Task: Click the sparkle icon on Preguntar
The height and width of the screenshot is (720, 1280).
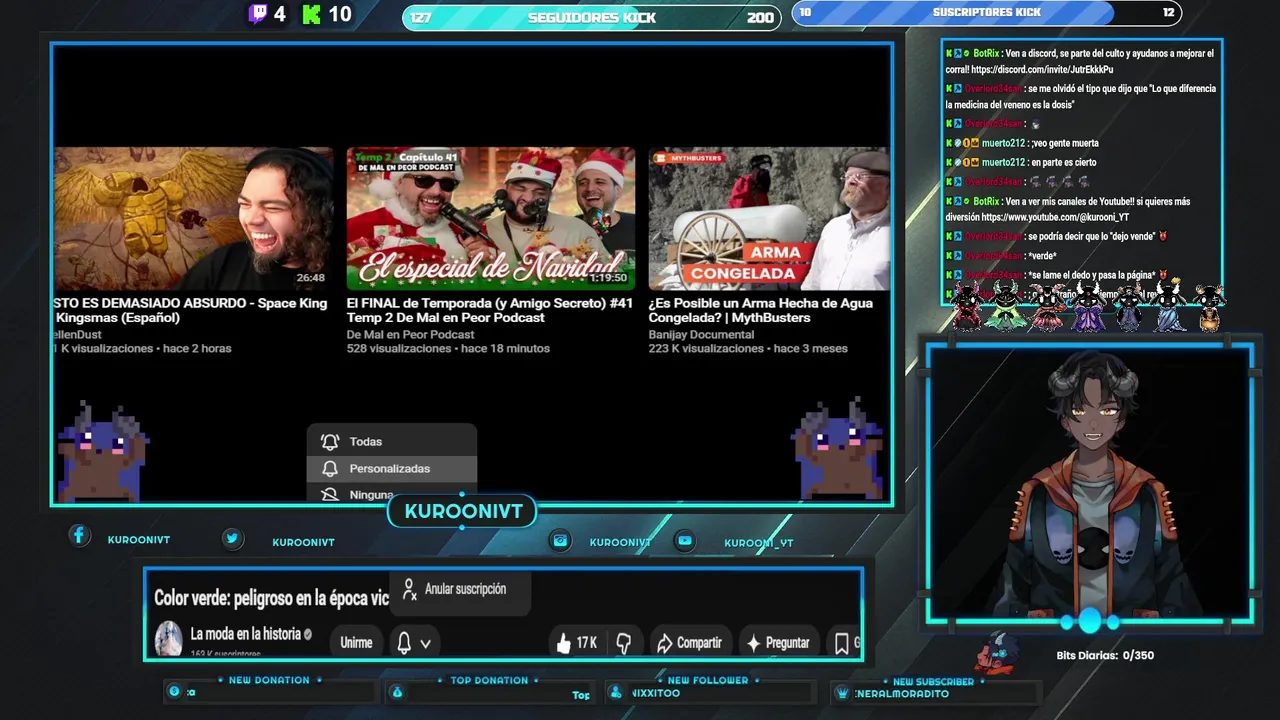Action: click(753, 643)
